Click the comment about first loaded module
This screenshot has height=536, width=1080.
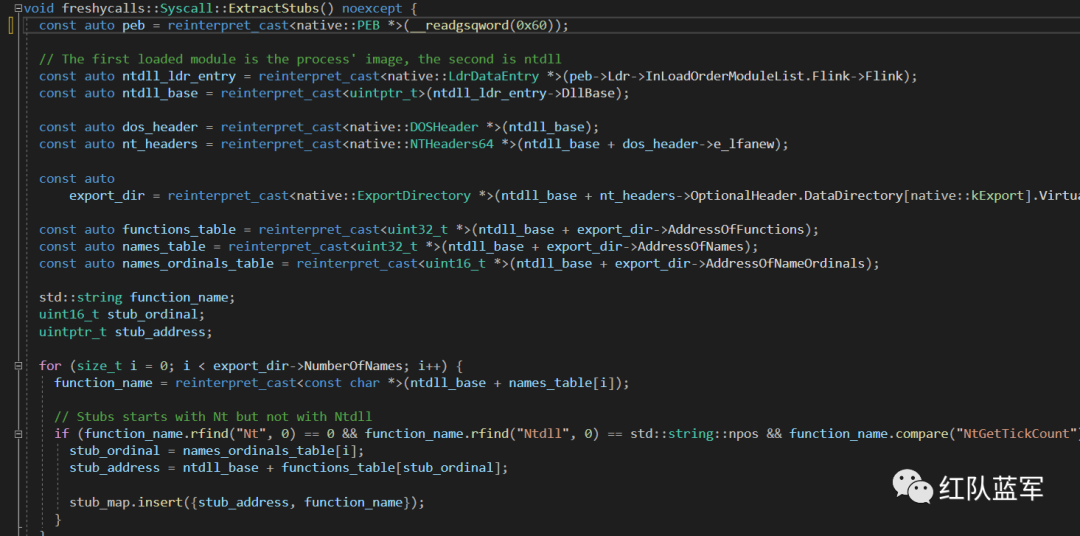(300, 59)
